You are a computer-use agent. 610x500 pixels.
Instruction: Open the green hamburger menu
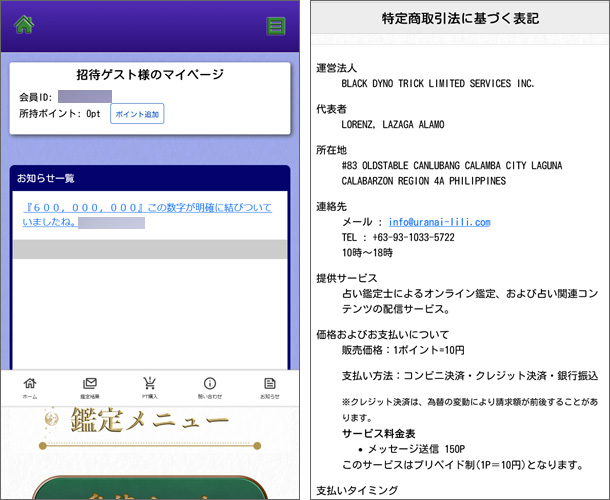[276, 26]
